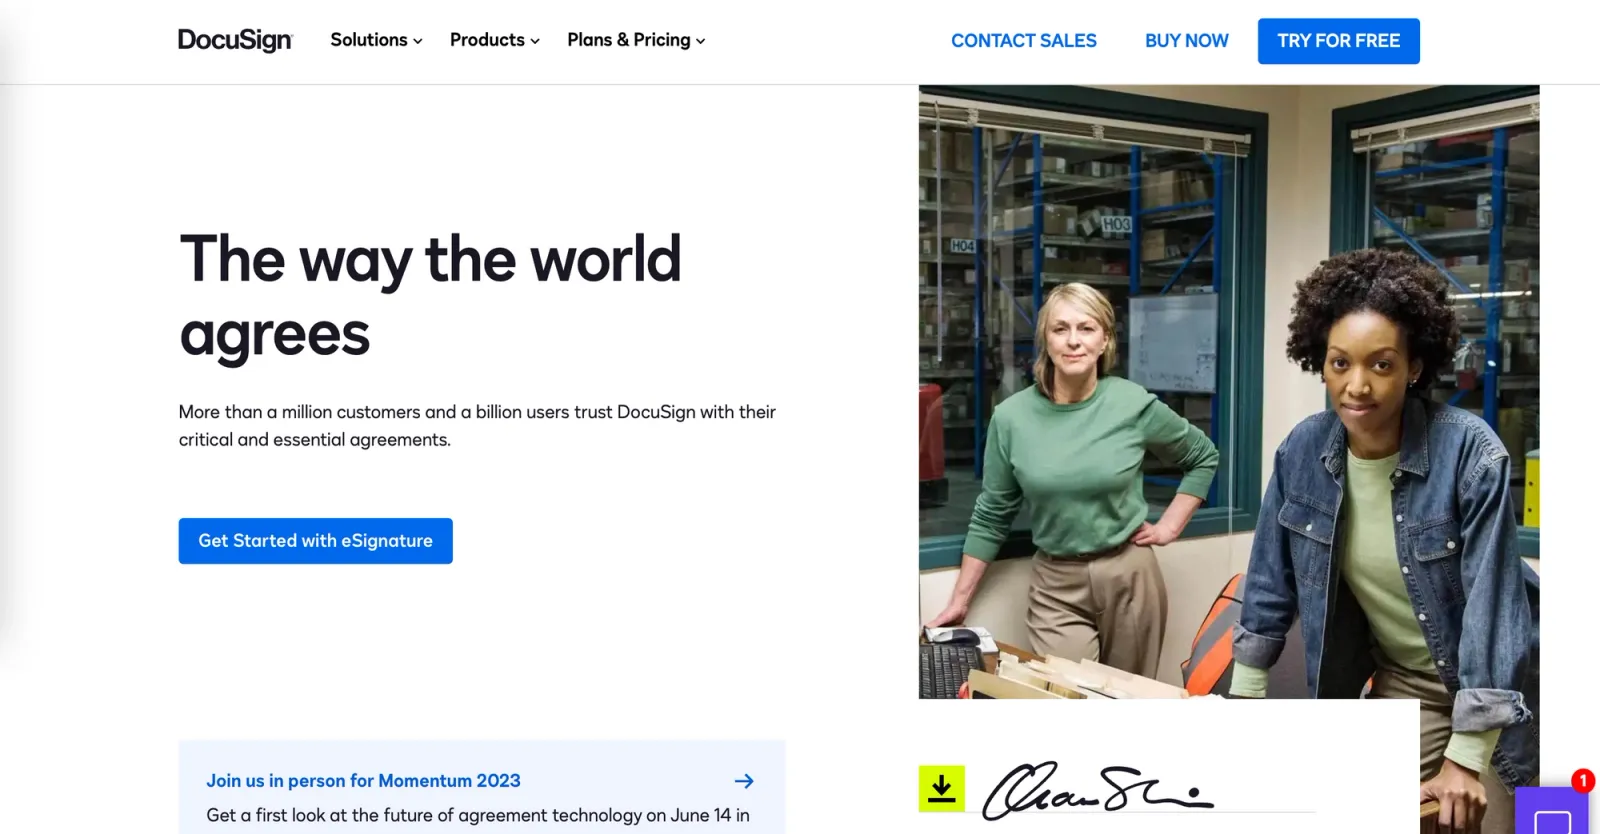Viewport: 1600px width, 834px height.
Task: Expand the Plans & Pricing dropdown chevron
Action: 700,41
